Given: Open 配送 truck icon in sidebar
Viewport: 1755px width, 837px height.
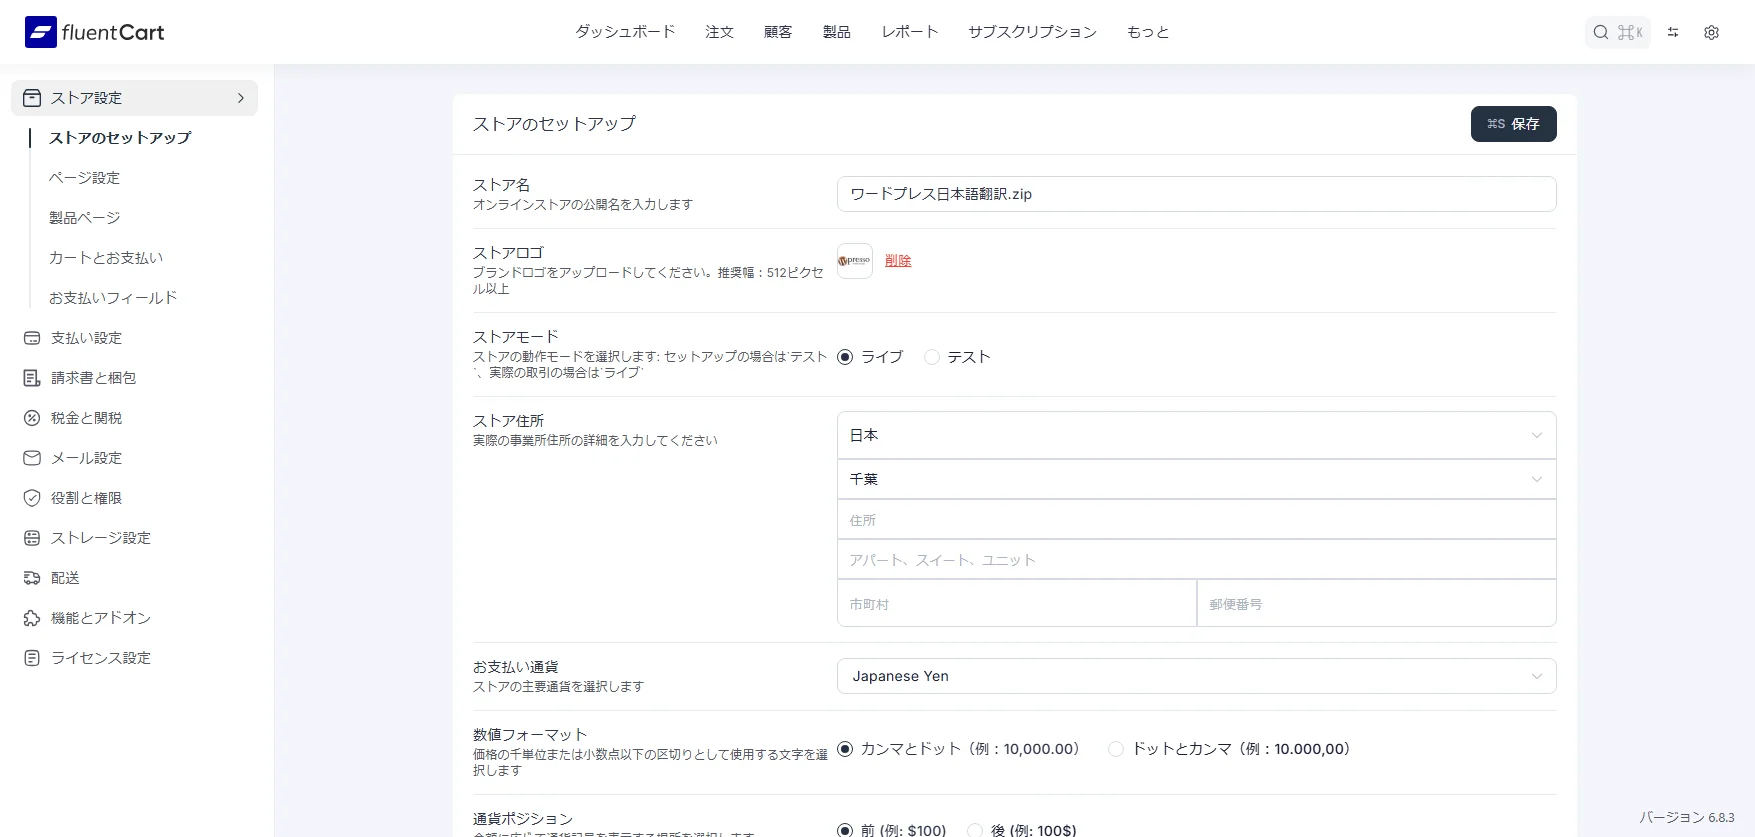Looking at the screenshot, I should tap(32, 578).
